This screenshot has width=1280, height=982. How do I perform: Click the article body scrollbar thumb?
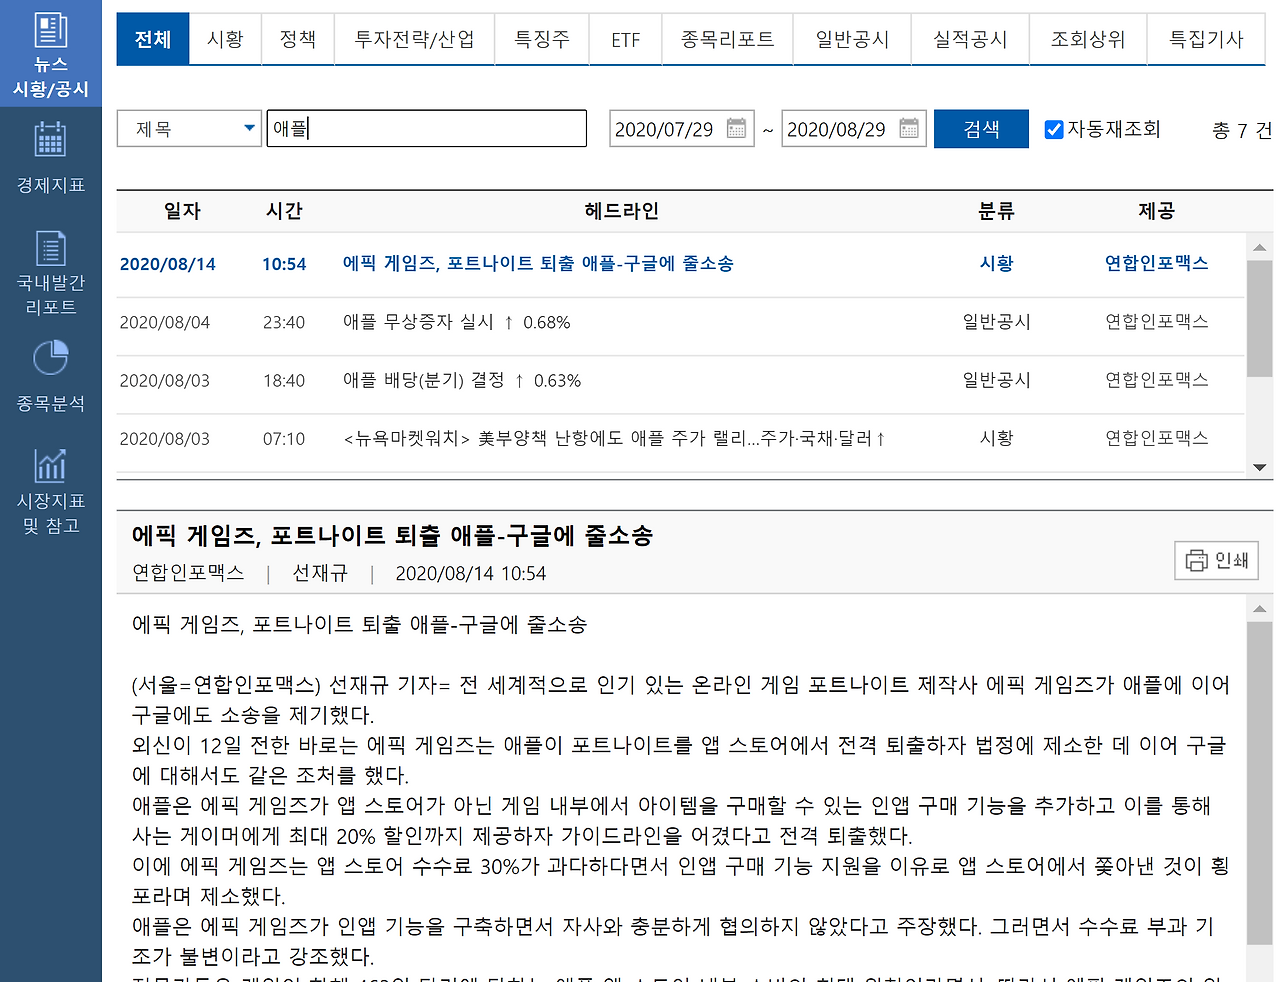coord(1259,783)
